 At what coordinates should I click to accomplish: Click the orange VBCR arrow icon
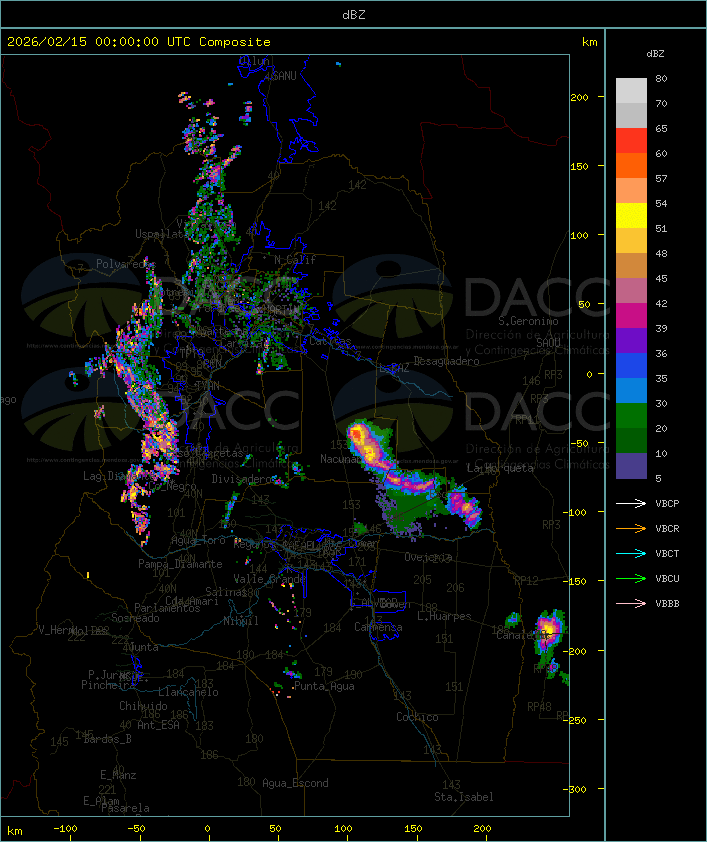click(631, 528)
